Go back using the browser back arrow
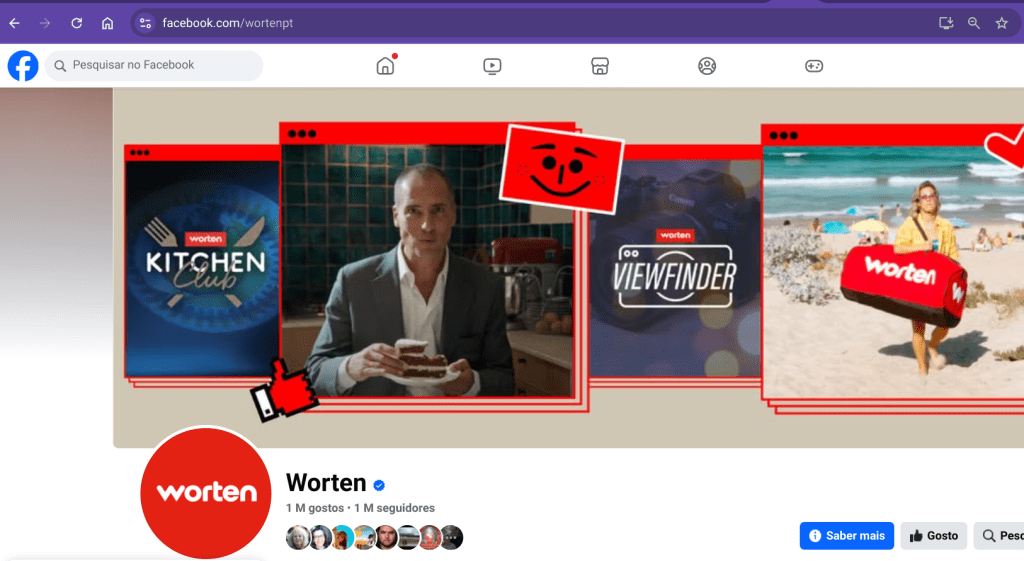 pyautogui.click(x=14, y=23)
